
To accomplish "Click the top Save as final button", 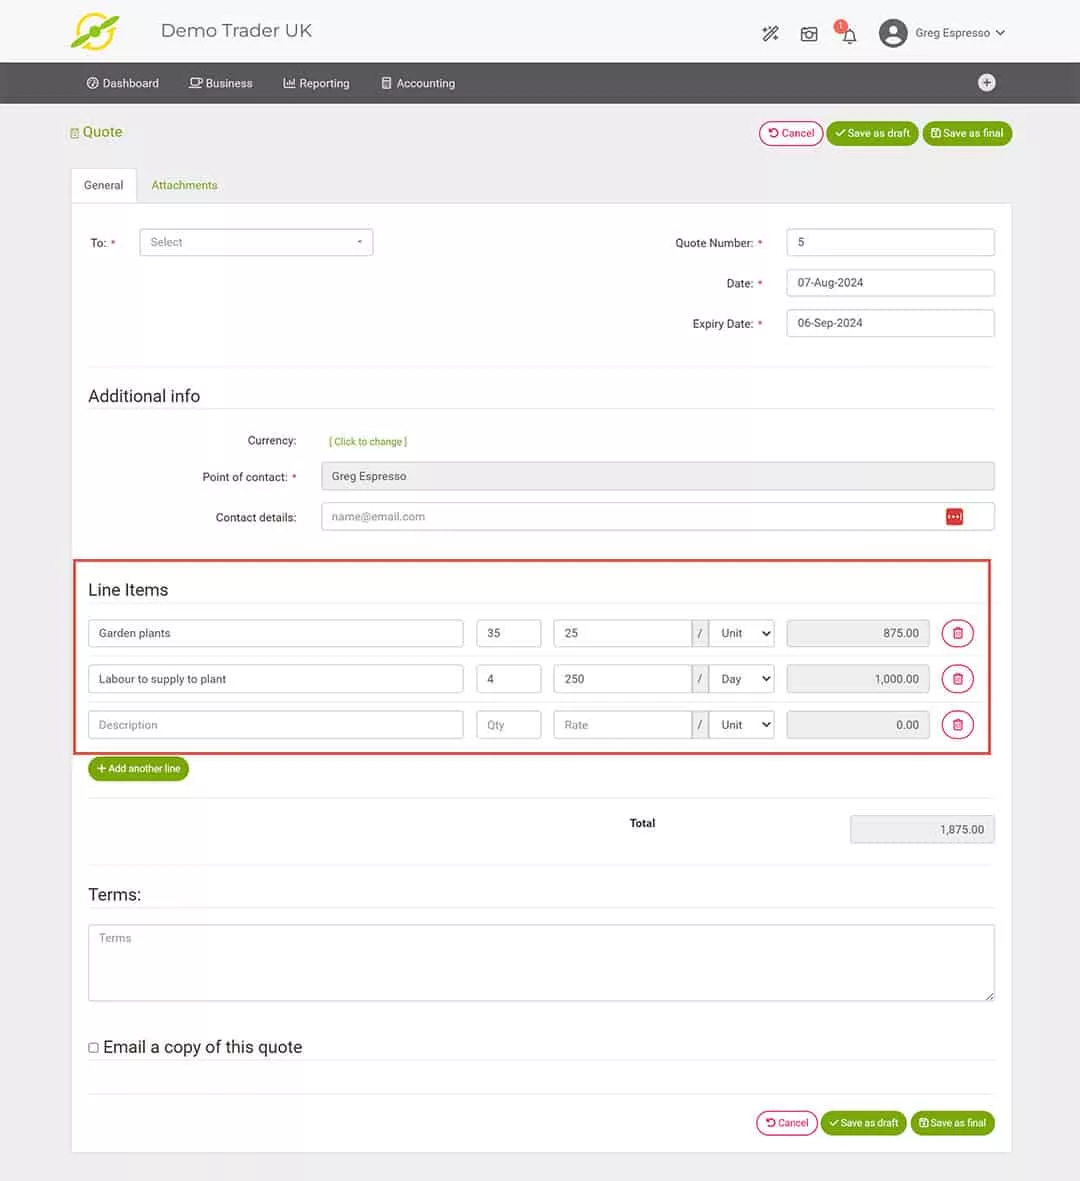I will [x=967, y=133].
